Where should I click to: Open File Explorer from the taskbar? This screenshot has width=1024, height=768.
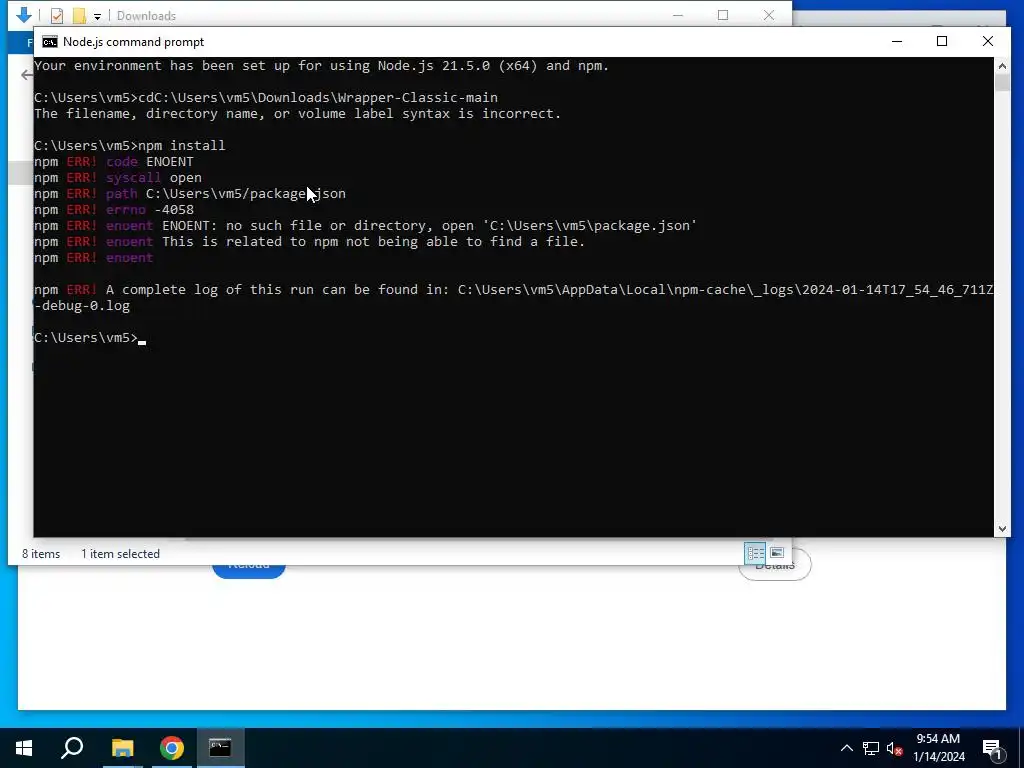(122, 748)
